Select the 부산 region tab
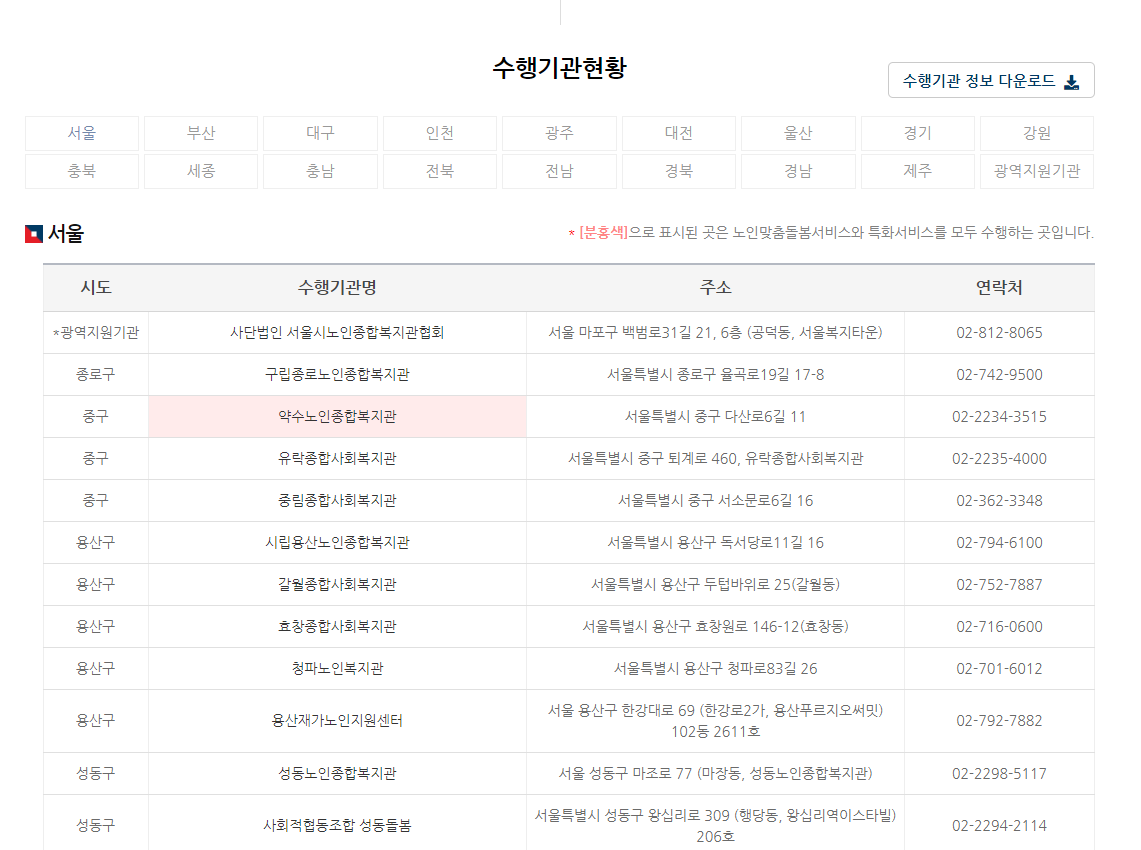The image size is (1141, 850). [x=201, y=133]
